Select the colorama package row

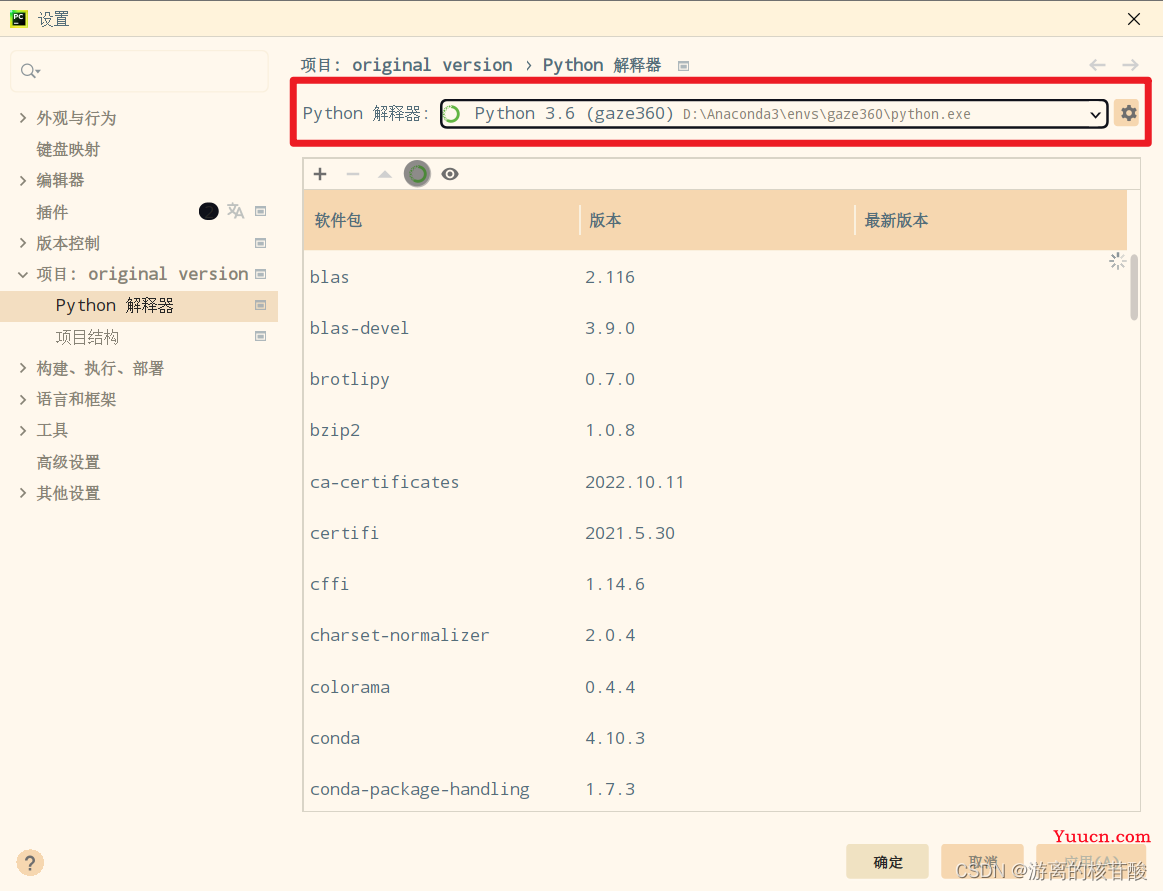click(715, 687)
